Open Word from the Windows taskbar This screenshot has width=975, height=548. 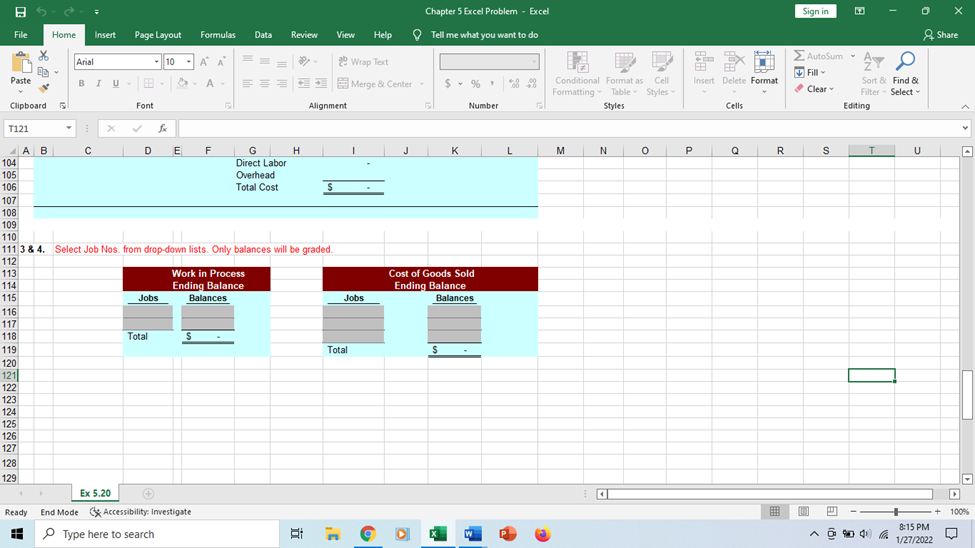[473, 534]
